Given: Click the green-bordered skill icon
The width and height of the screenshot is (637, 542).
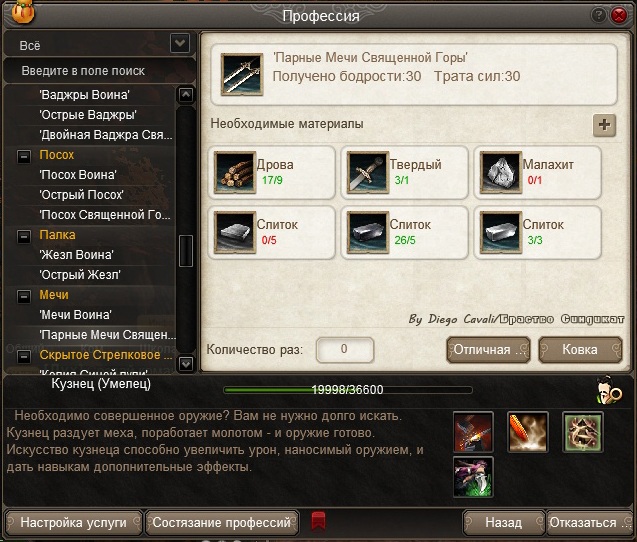Looking at the screenshot, I should pyautogui.click(x=583, y=432).
